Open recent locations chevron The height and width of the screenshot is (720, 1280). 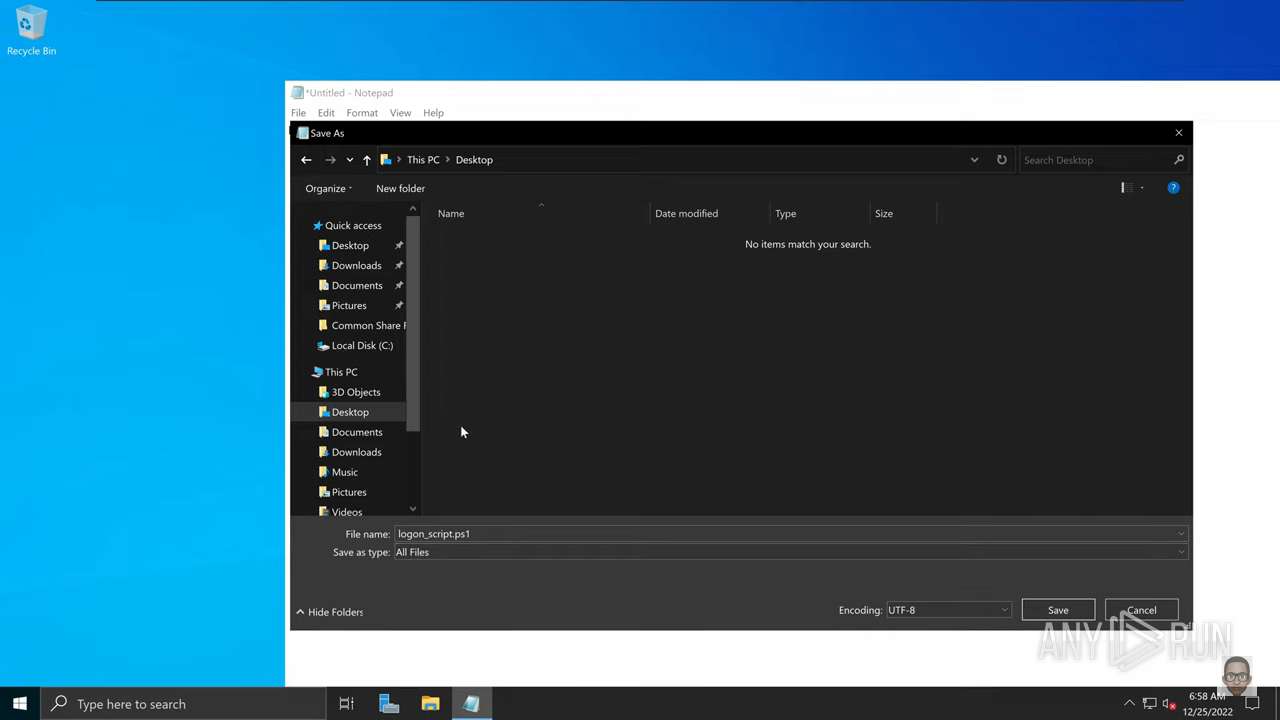(349, 160)
